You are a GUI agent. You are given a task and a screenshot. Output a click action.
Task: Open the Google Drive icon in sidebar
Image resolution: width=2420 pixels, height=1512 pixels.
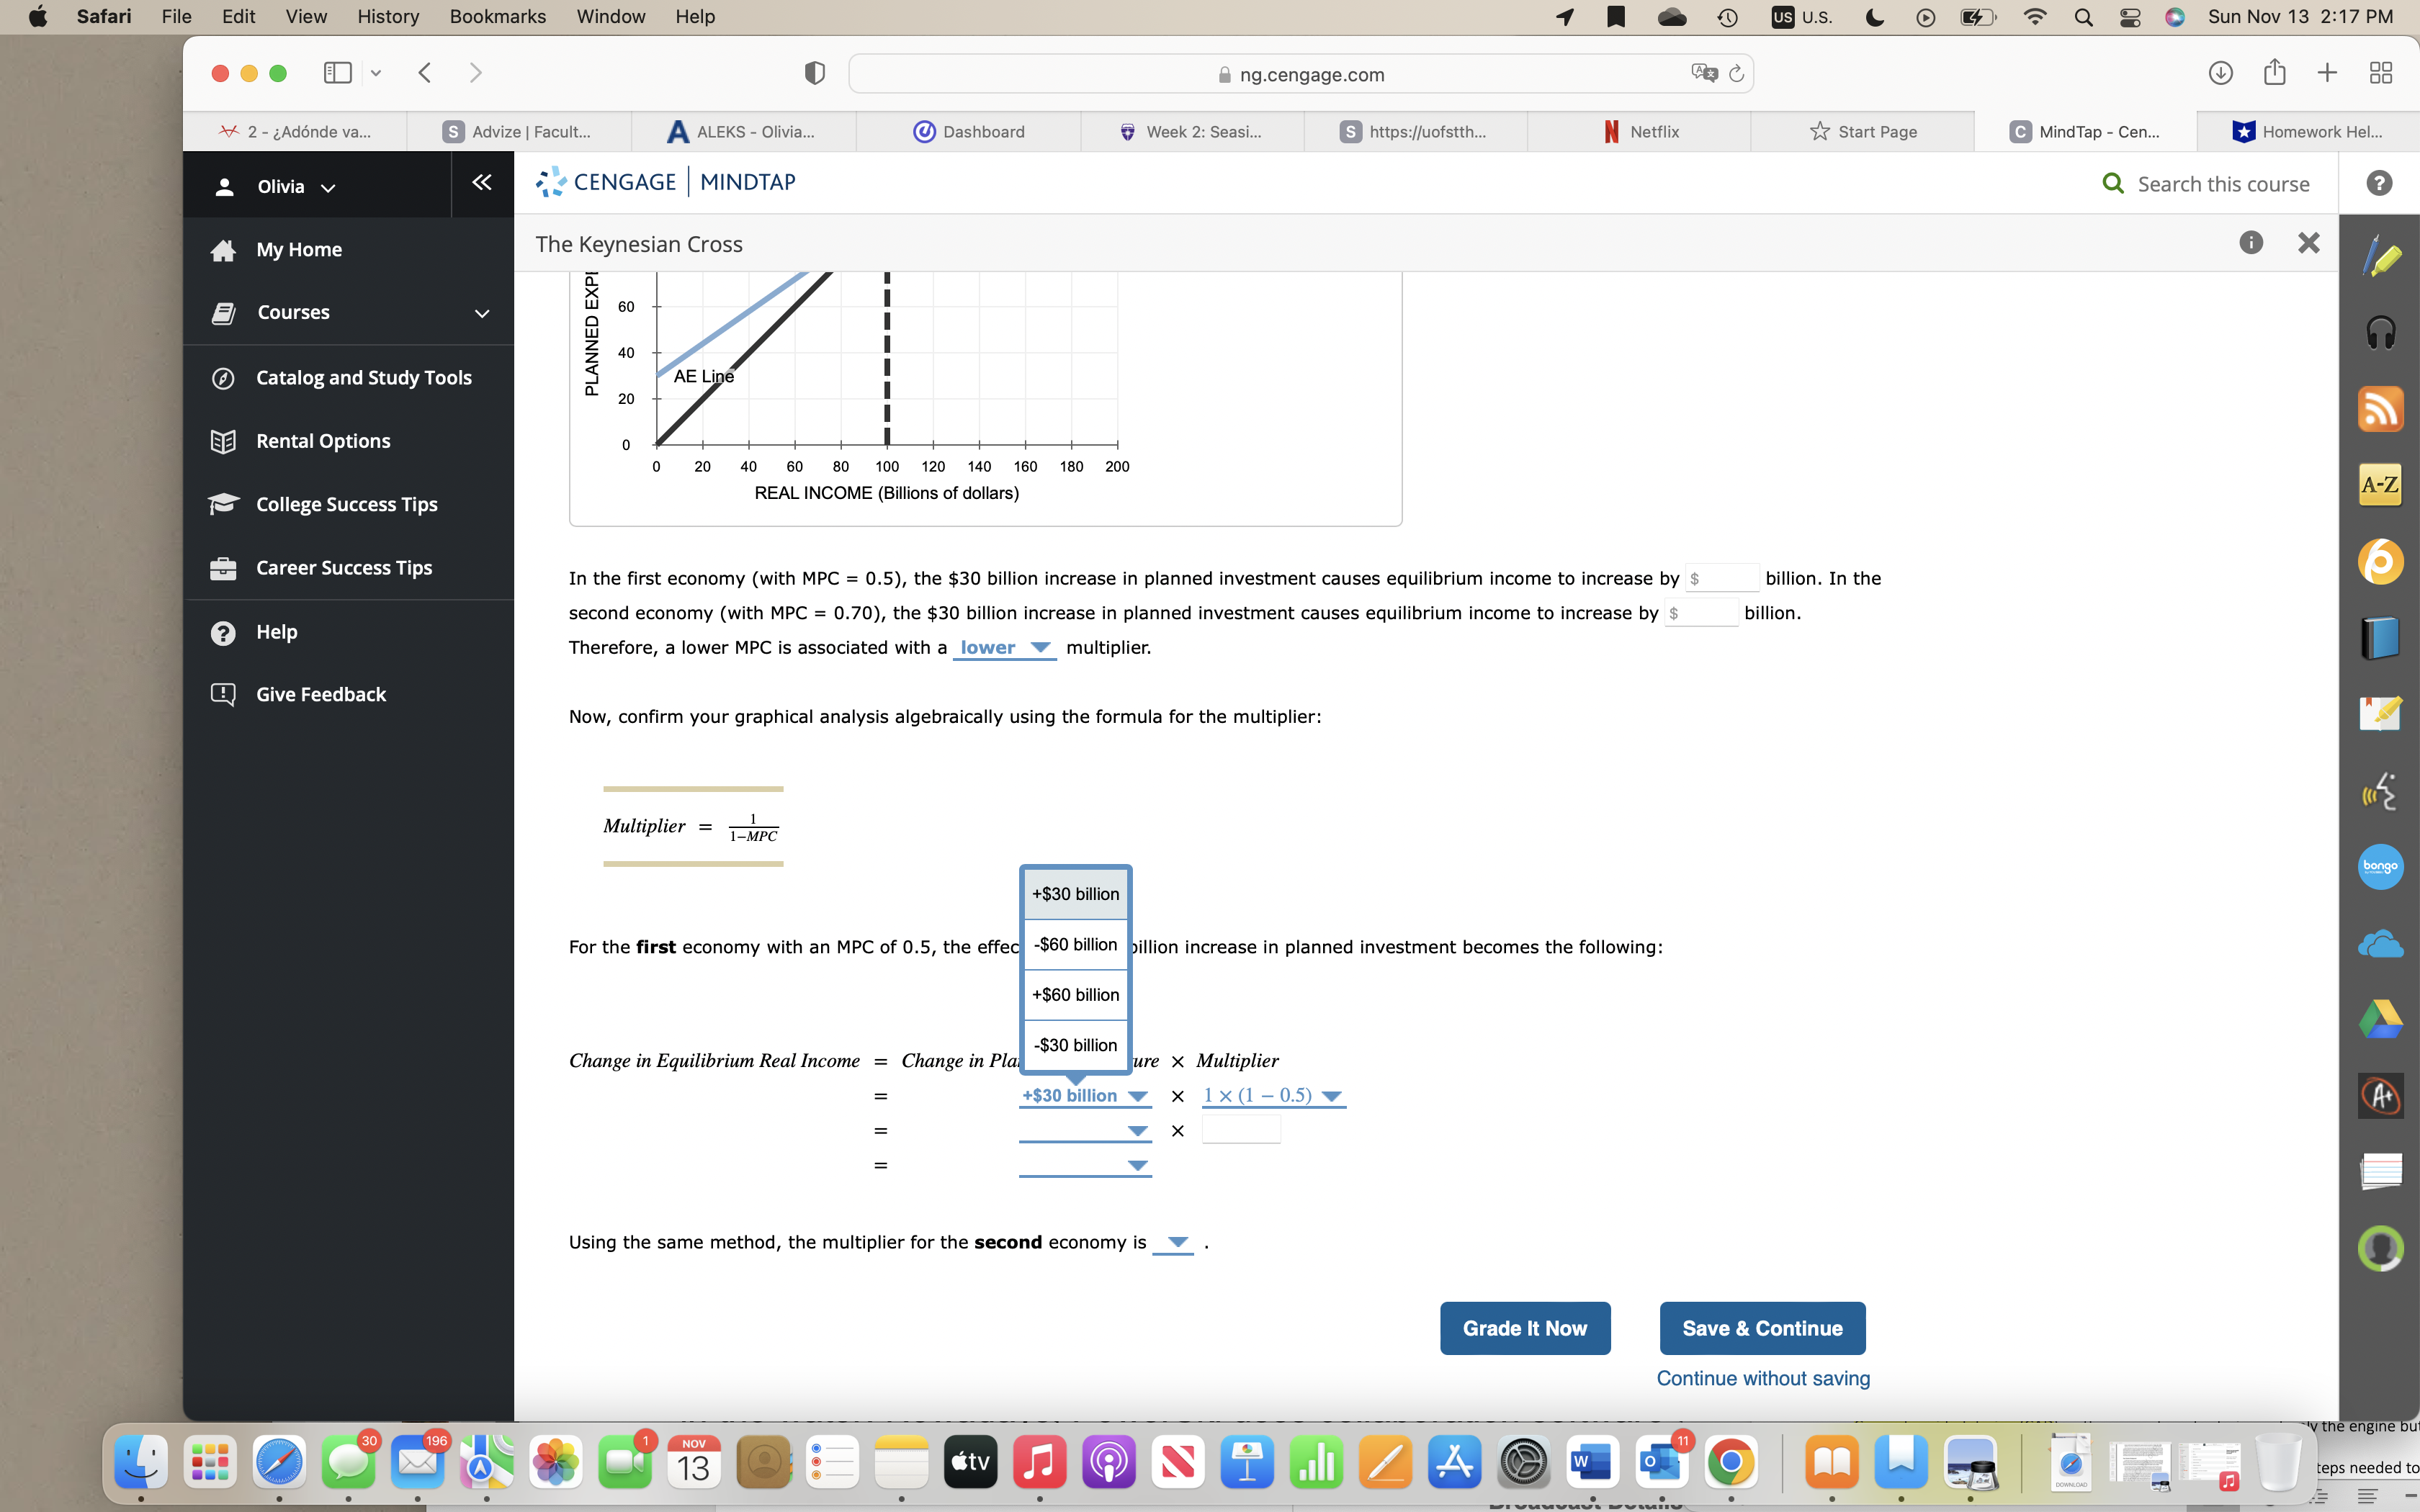pyautogui.click(x=2380, y=1019)
